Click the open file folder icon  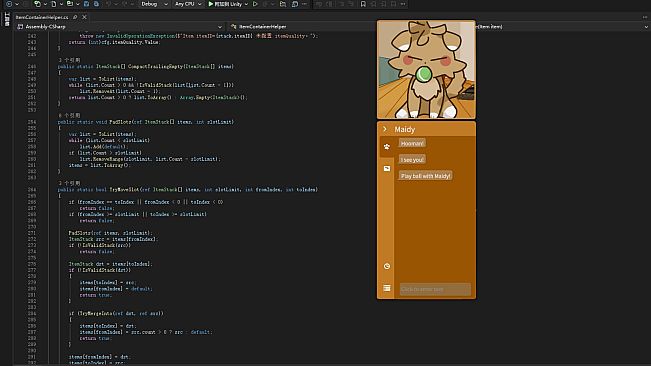70,4
